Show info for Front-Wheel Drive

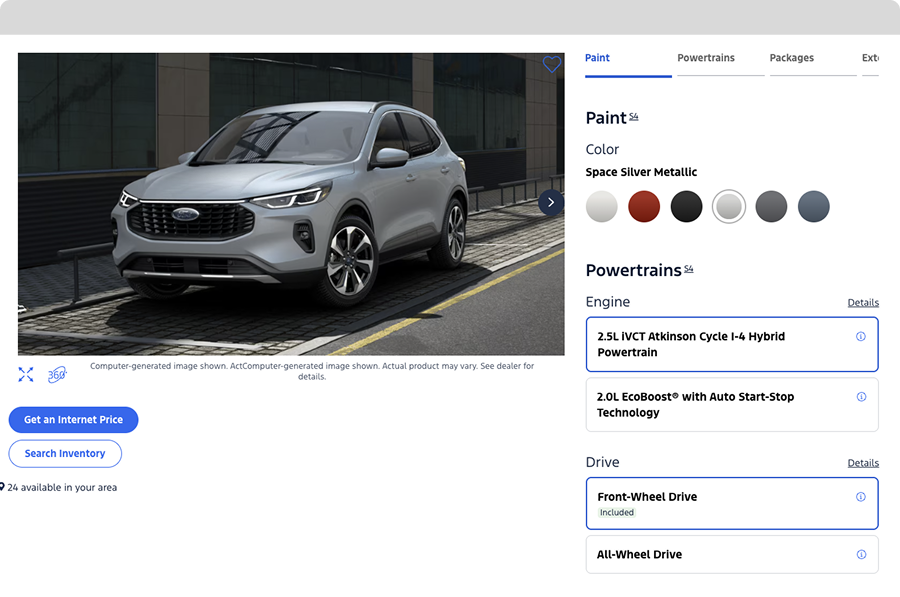860,497
